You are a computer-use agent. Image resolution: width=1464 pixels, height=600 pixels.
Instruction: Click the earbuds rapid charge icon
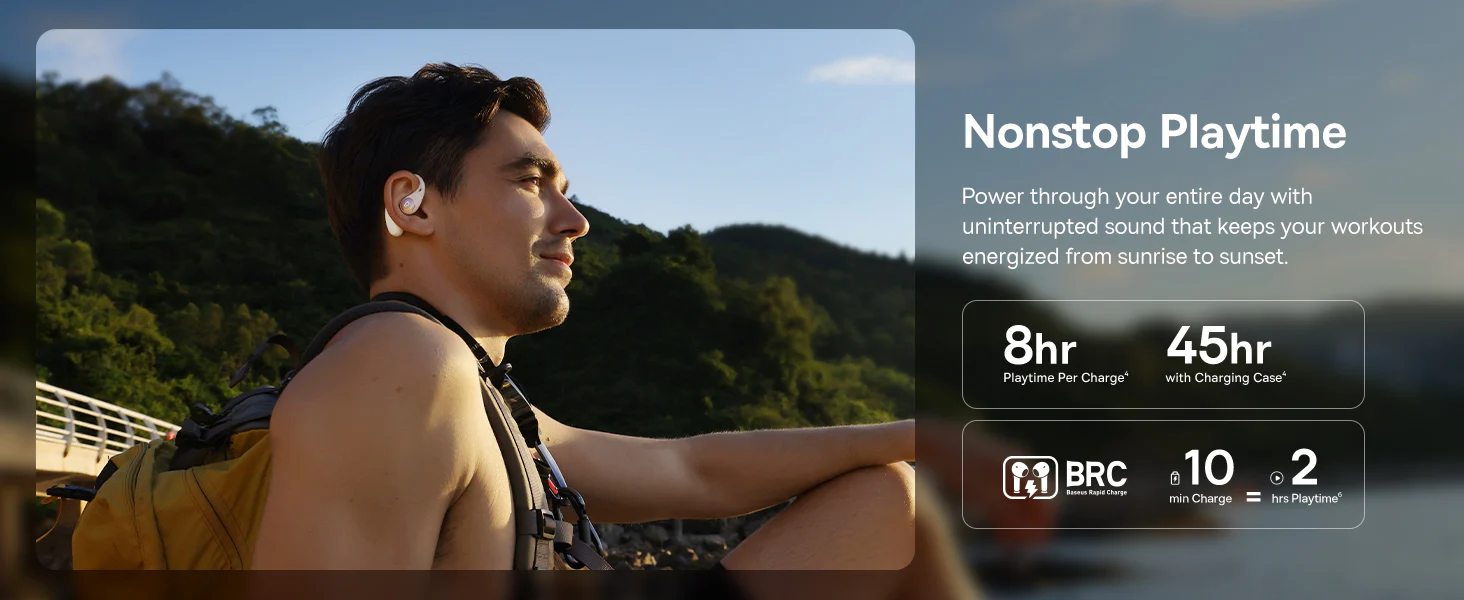click(1030, 477)
